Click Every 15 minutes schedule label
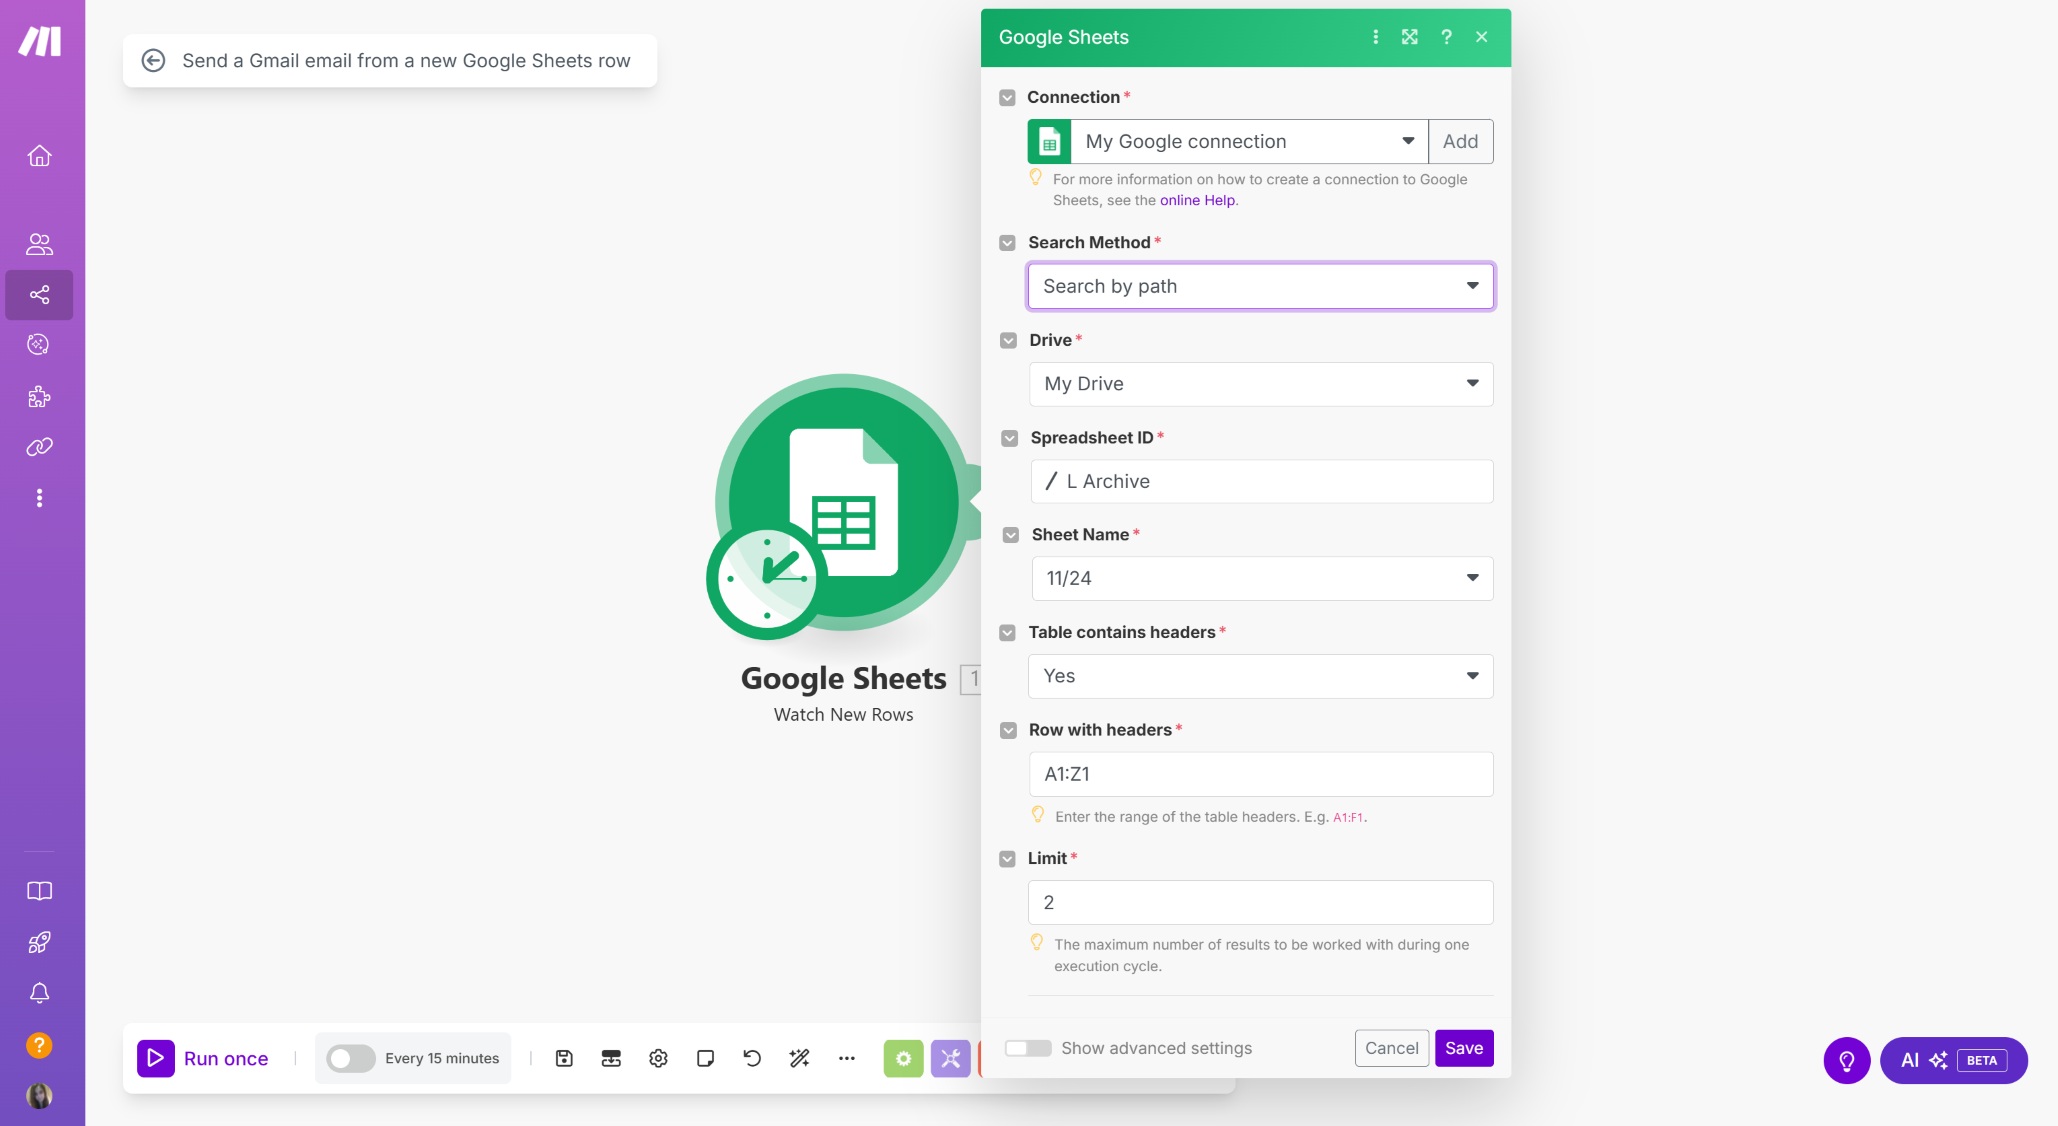The image size is (2058, 1126). (442, 1058)
